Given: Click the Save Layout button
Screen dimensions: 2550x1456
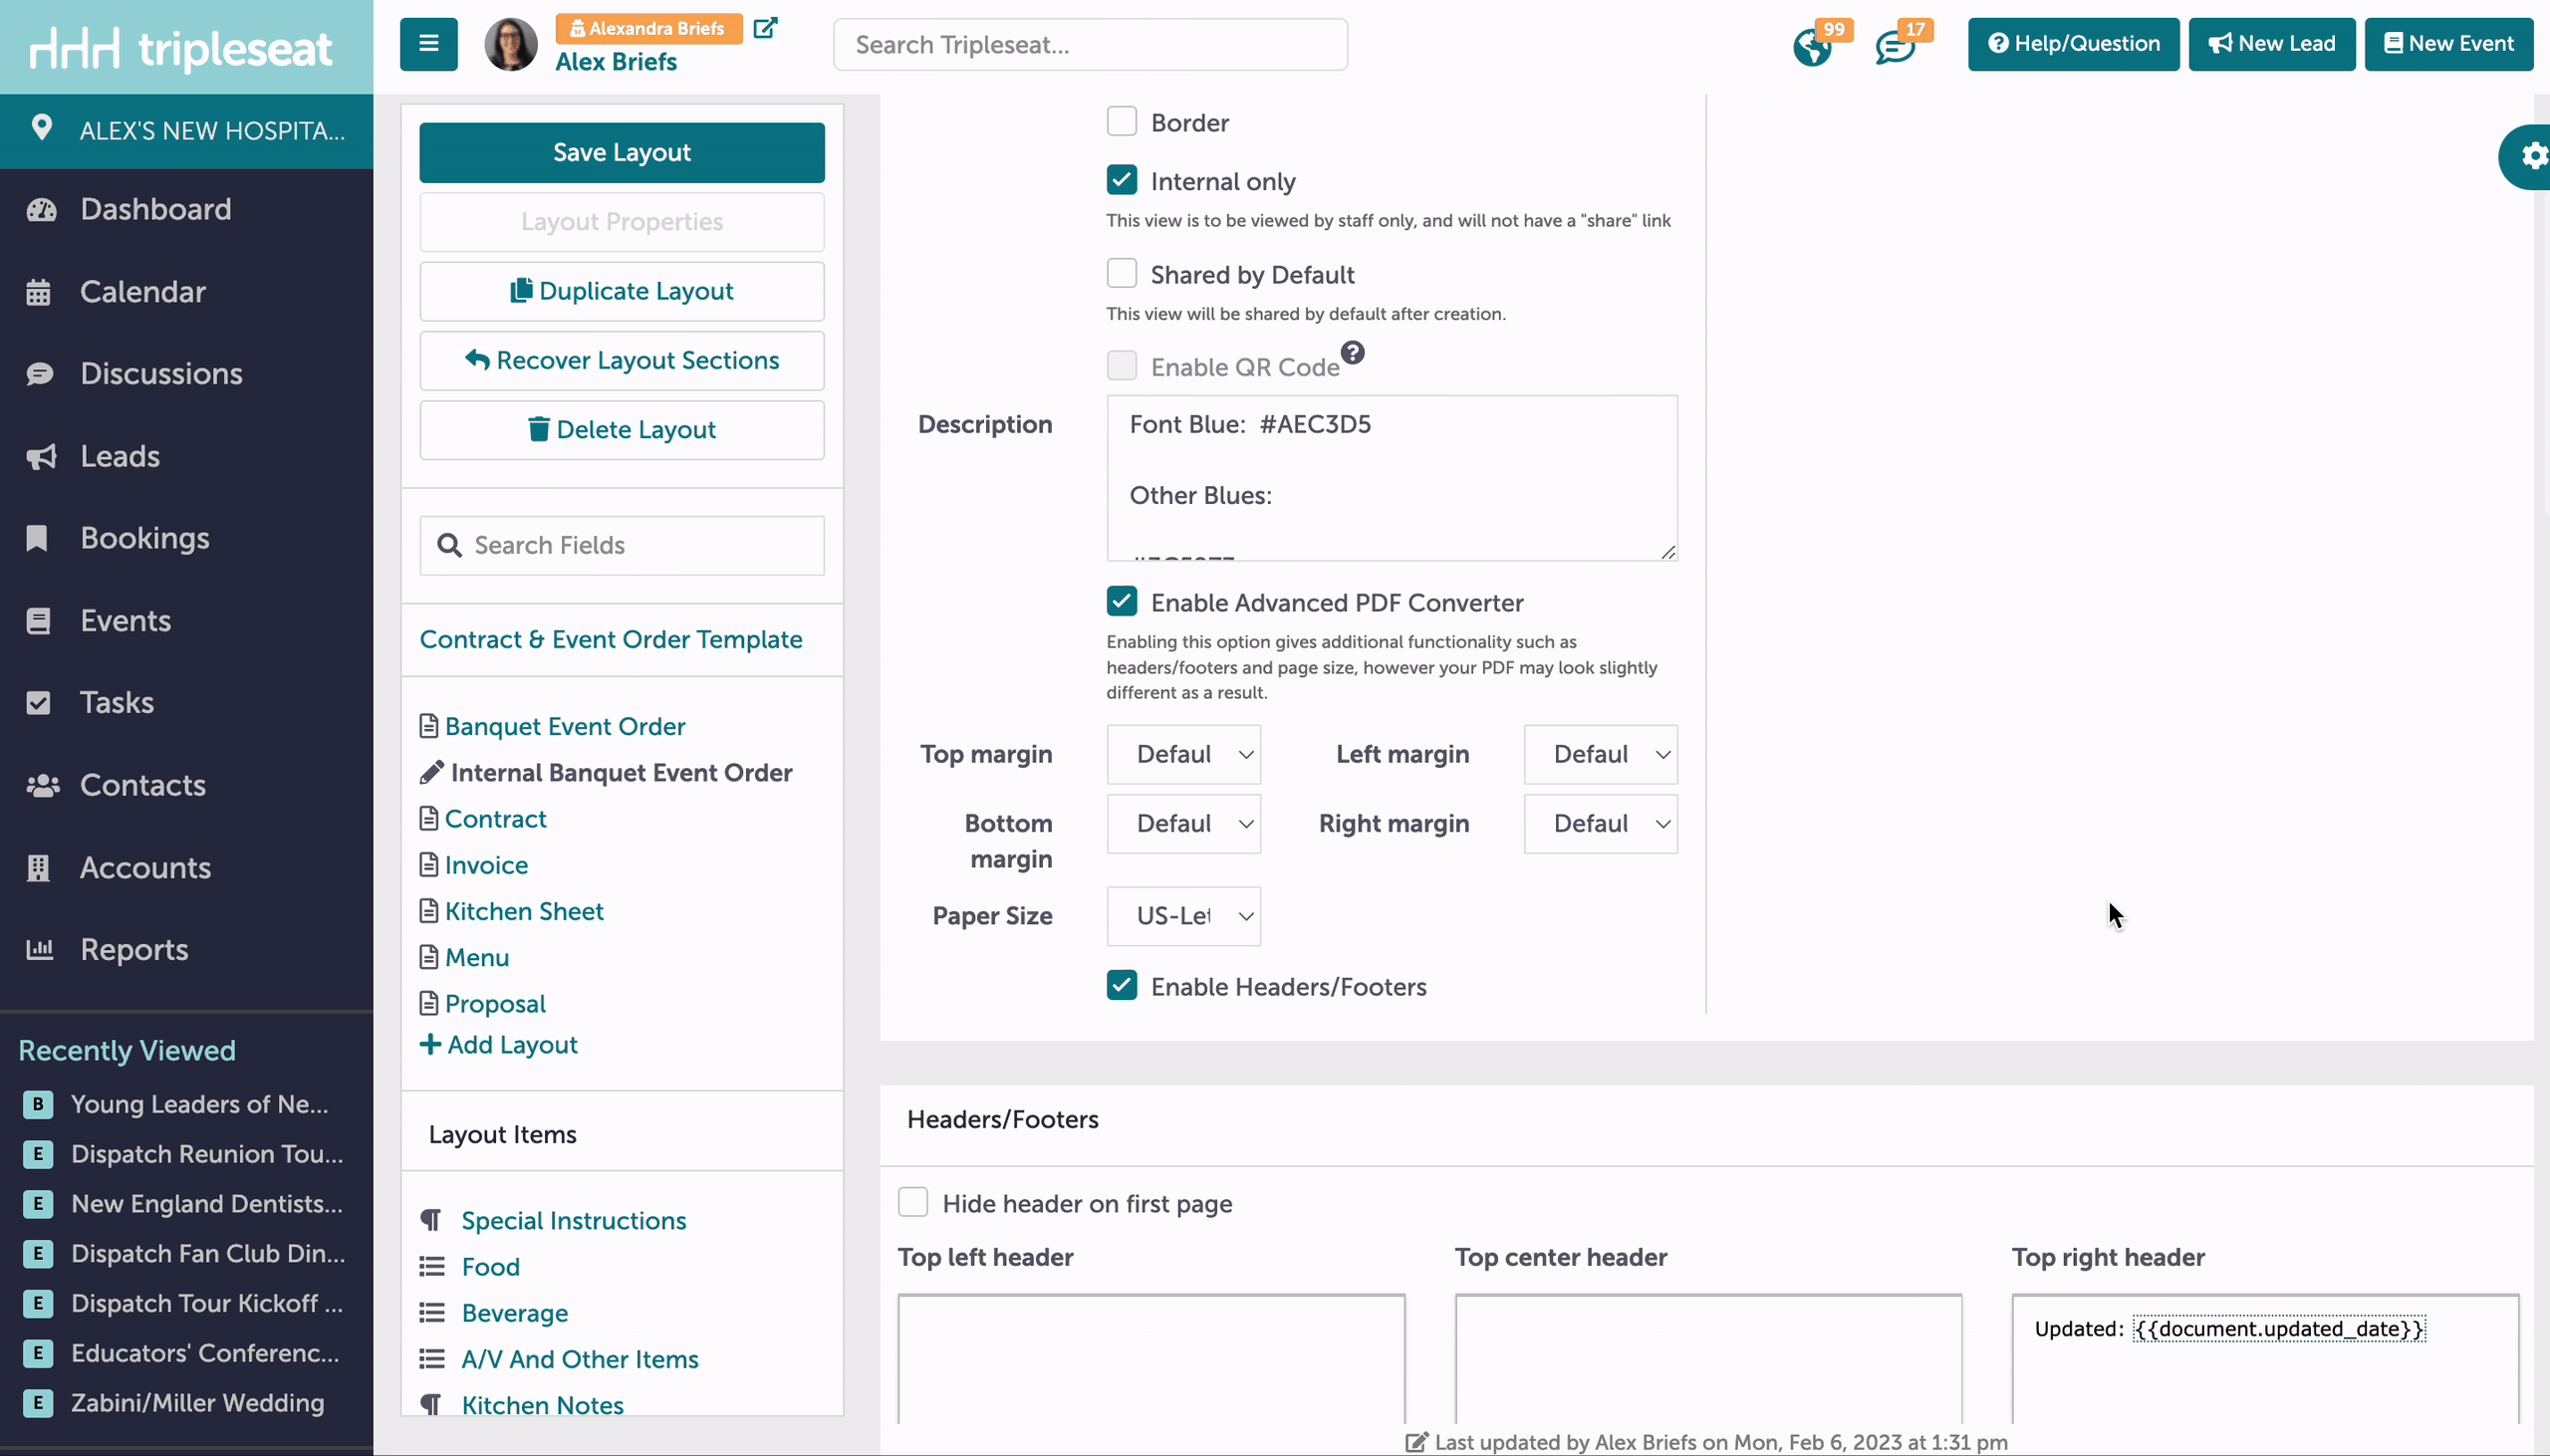Looking at the screenshot, I should [622, 152].
